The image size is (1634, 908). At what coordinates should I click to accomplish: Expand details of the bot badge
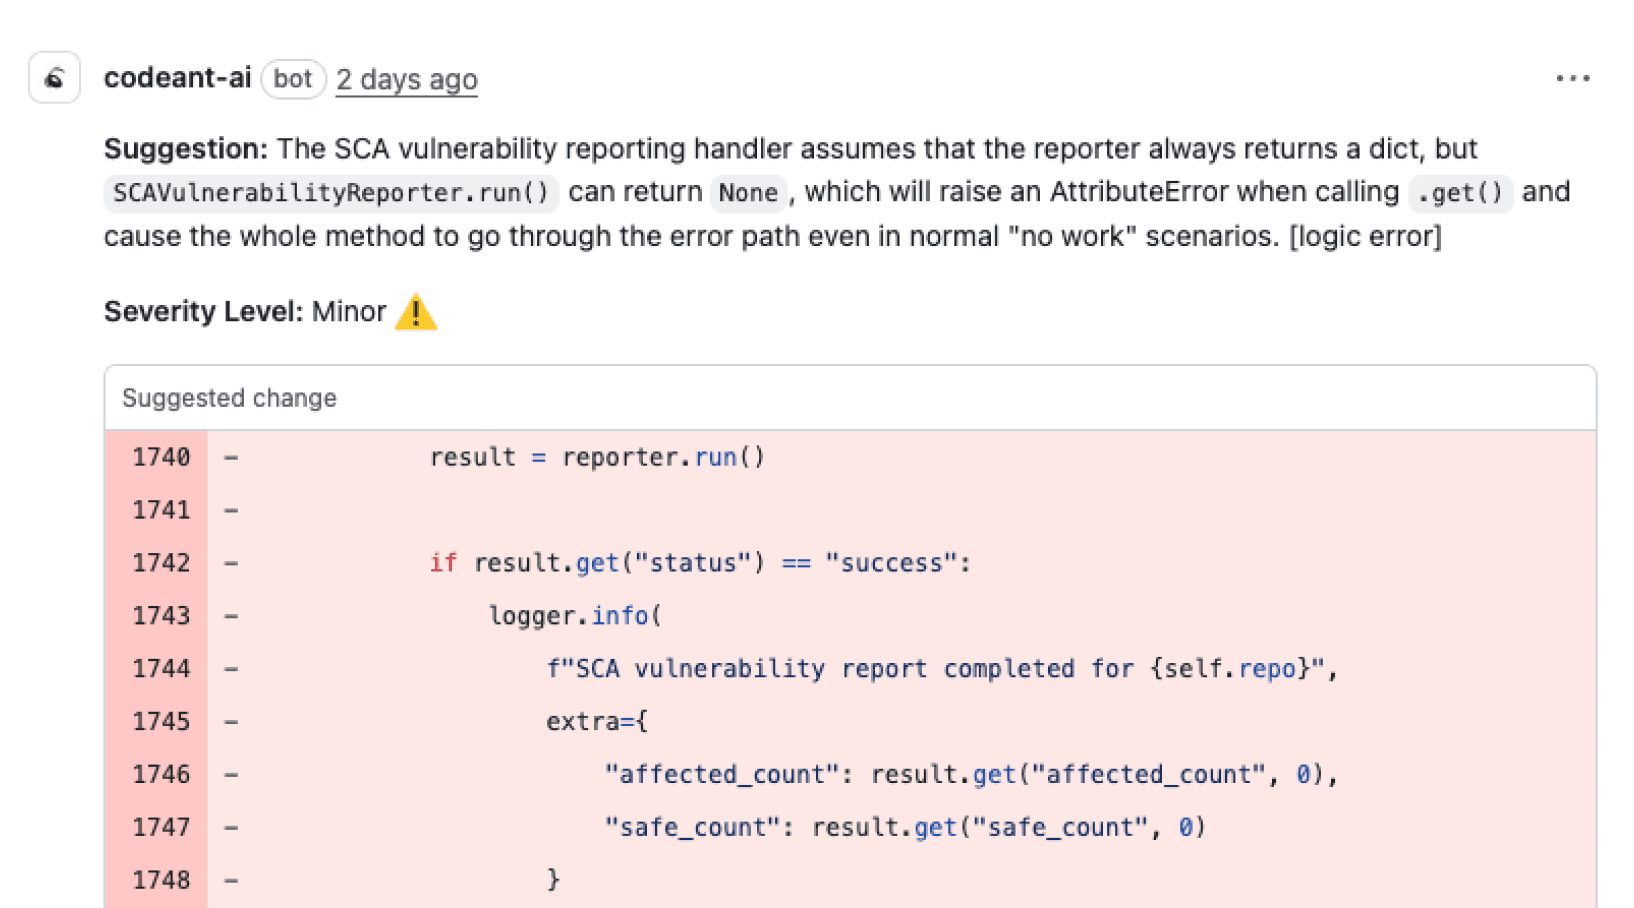(x=293, y=78)
